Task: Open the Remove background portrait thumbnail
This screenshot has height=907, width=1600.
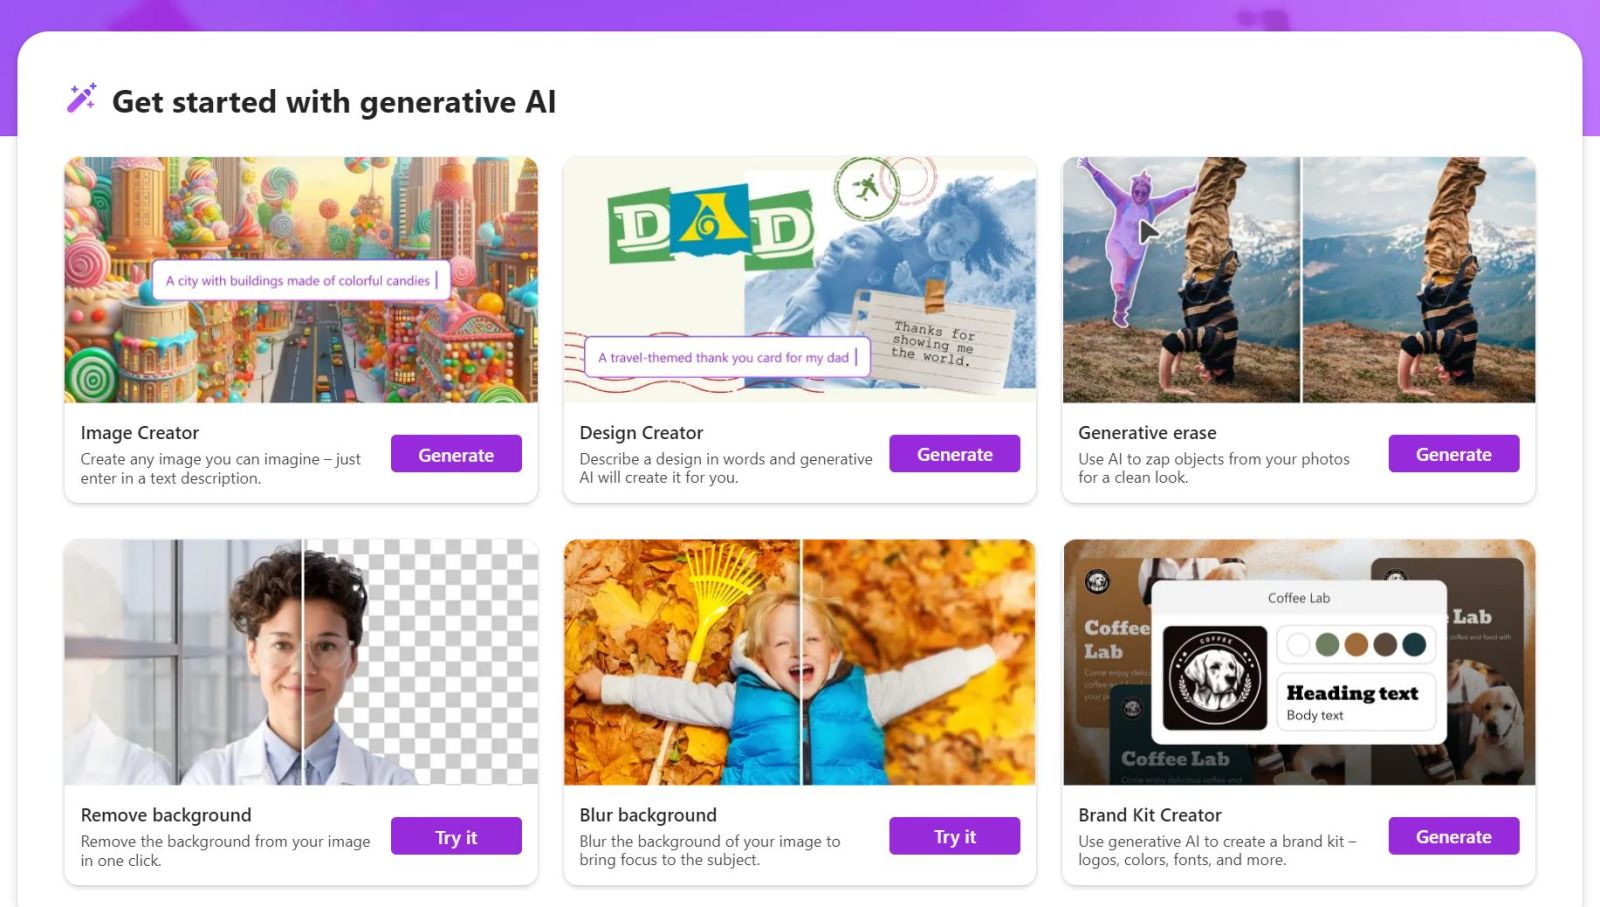Action: tap(301, 662)
